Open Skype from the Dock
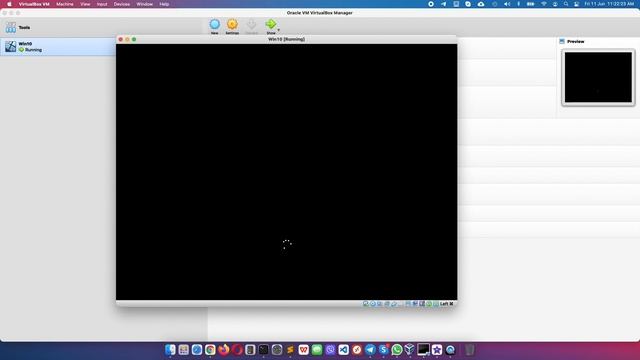Image resolution: width=640 pixels, height=360 pixels. (x=383, y=350)
